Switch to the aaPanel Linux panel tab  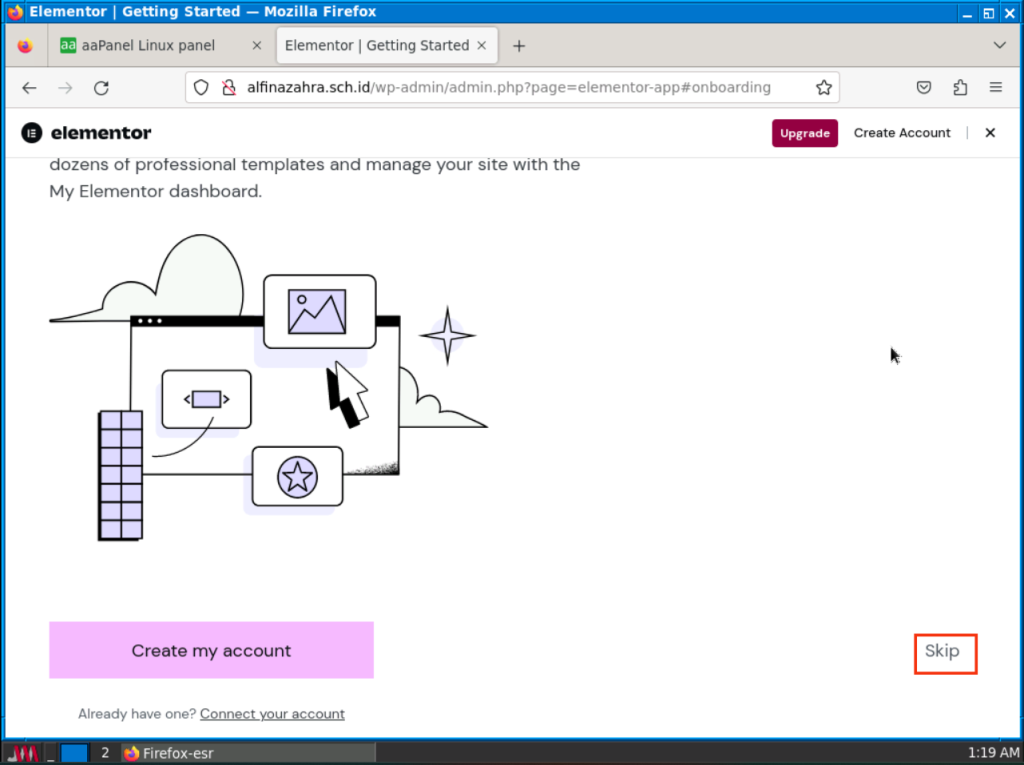click(x=150, y=46)
